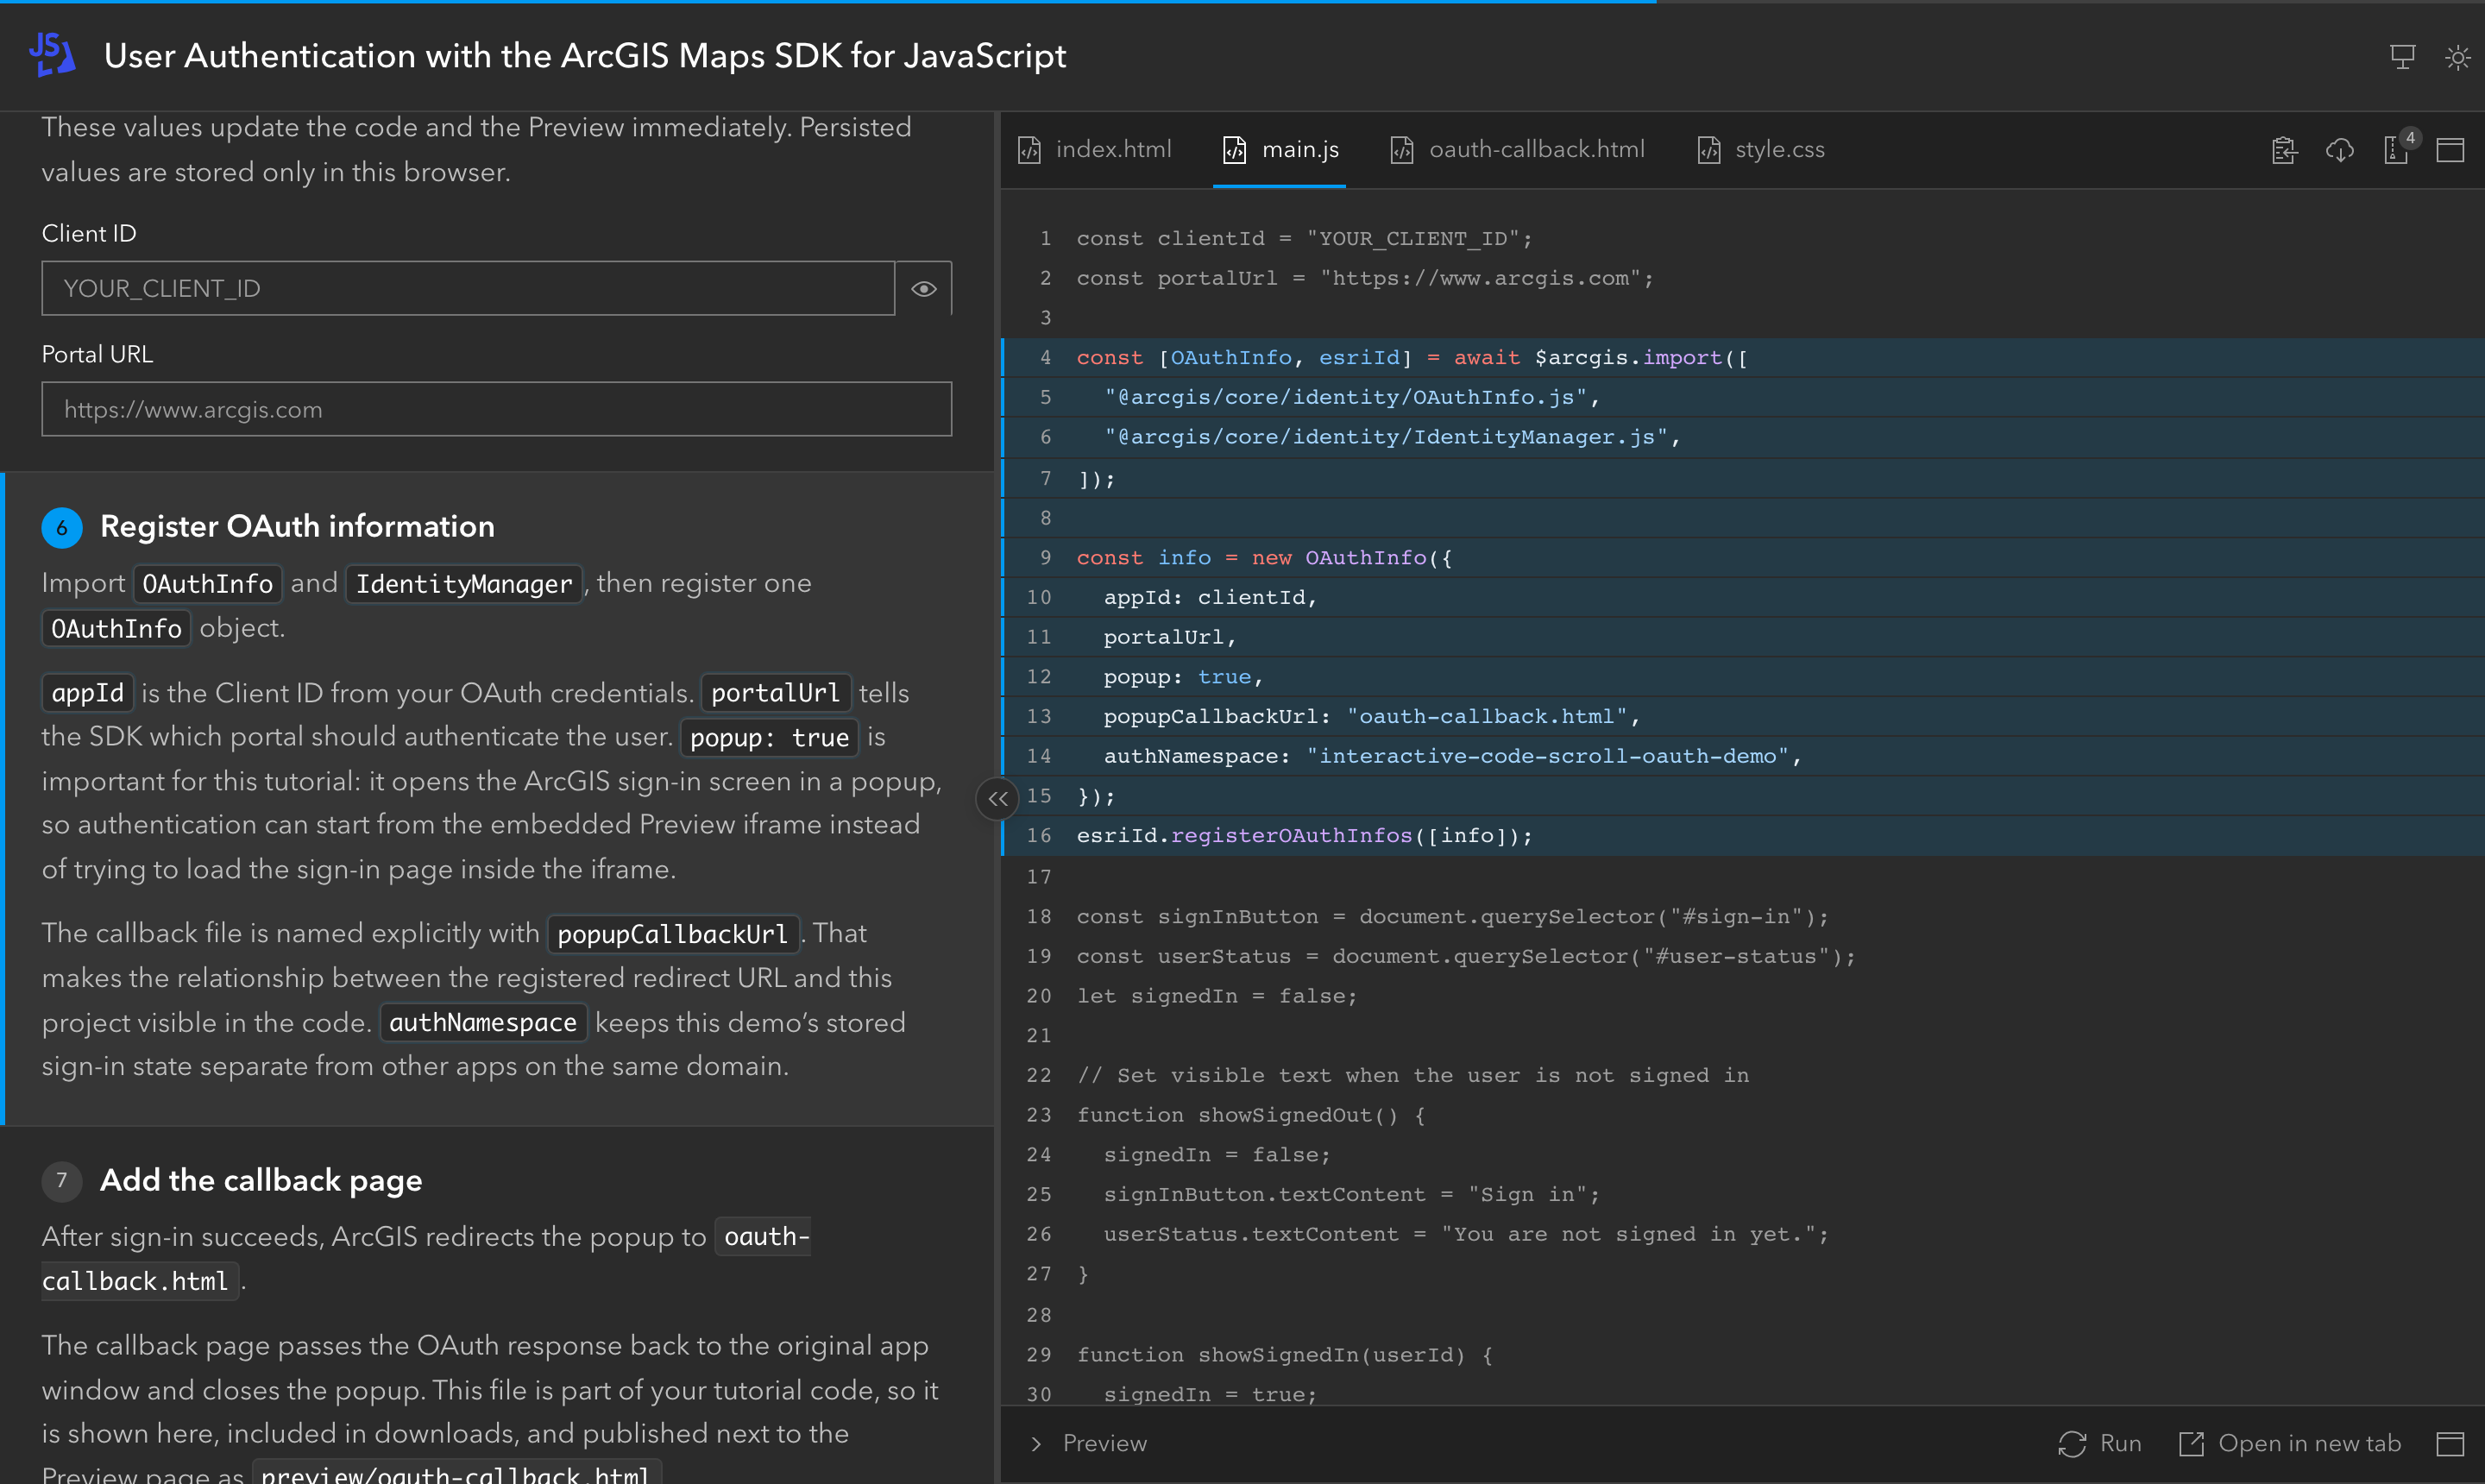Switch to the style.css tab
Viewport: 2485px width, 1484px height.
(x=1761, y=150)
